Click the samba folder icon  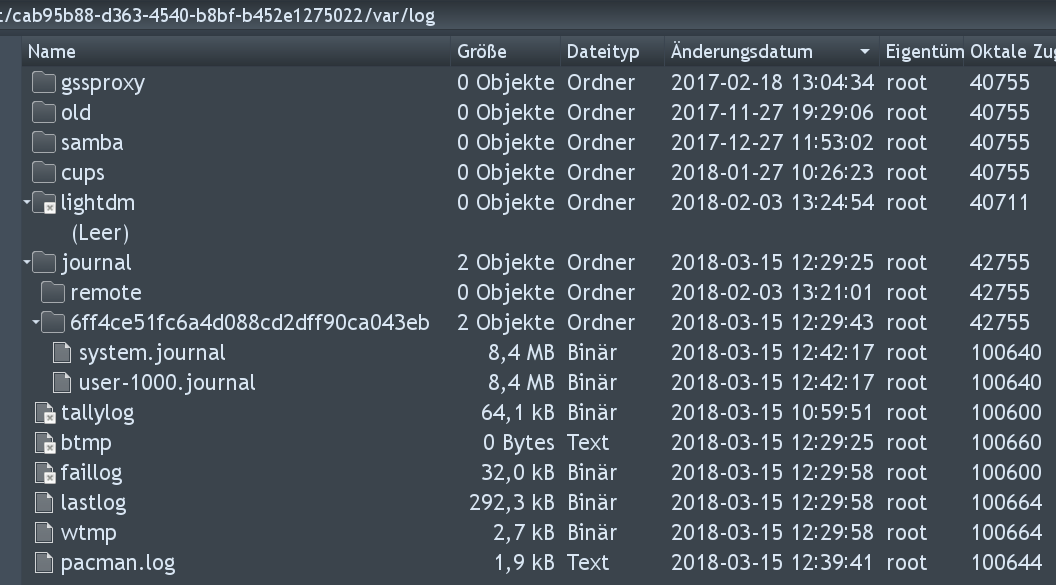click(44, 143)
